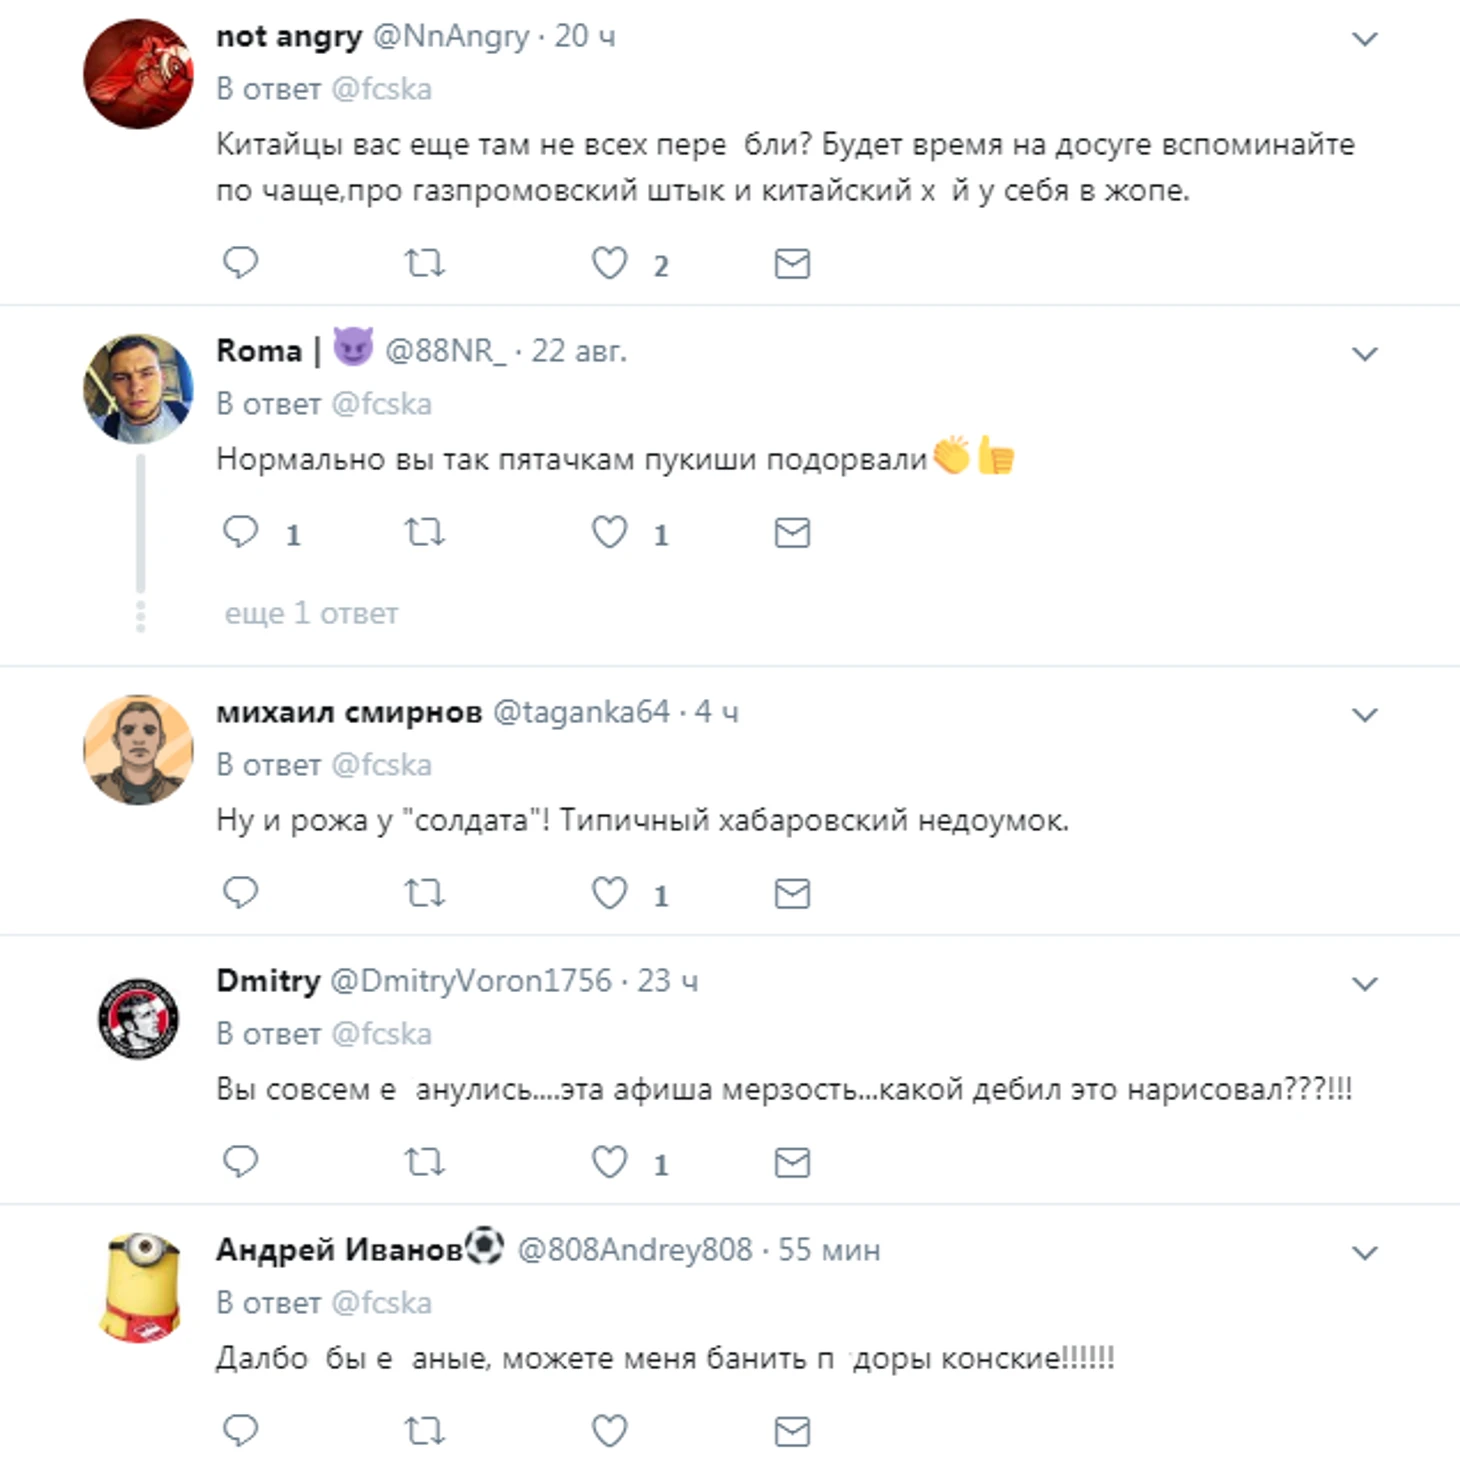This screenshot has width=1460, height=1462.
Task: Open the minion avatar of Андрей Иванов
Action: [x=140, y=1288]
